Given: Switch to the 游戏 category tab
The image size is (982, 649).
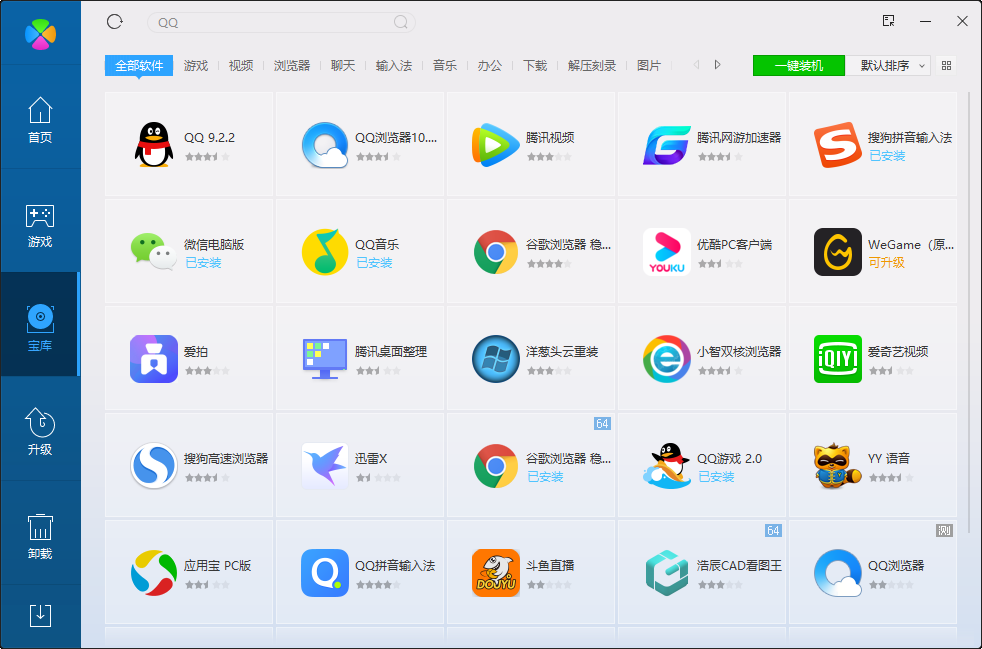Looking at the screenshot, I should [196, 65].
